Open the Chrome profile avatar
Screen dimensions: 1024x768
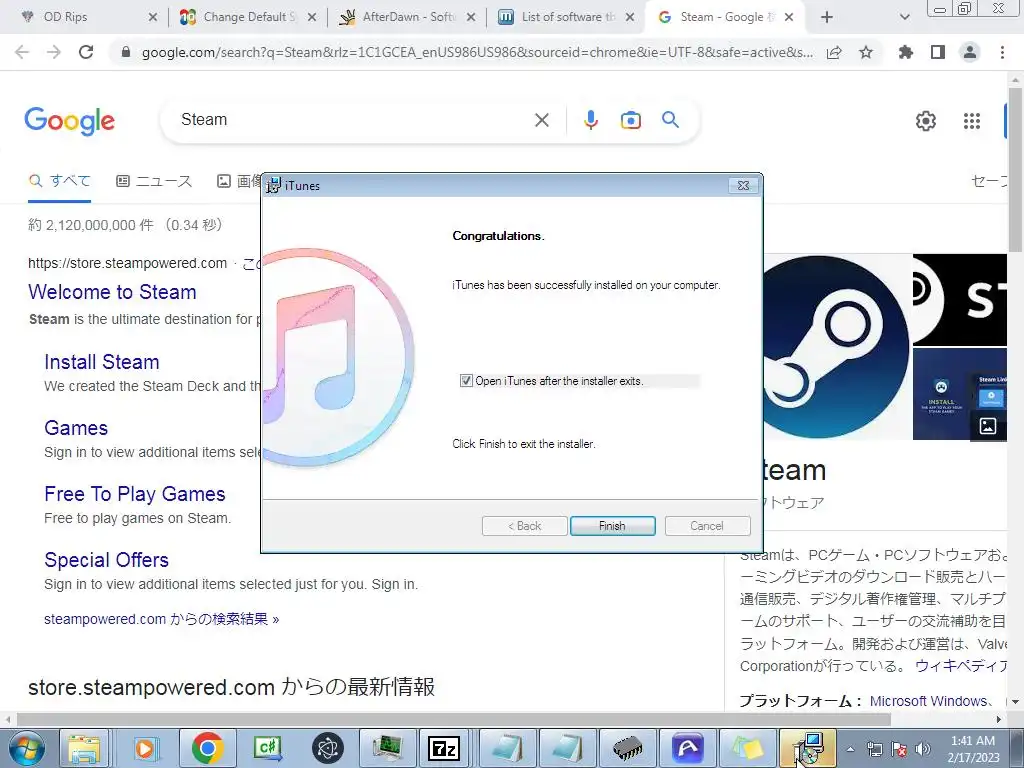[x=970, y=52]
